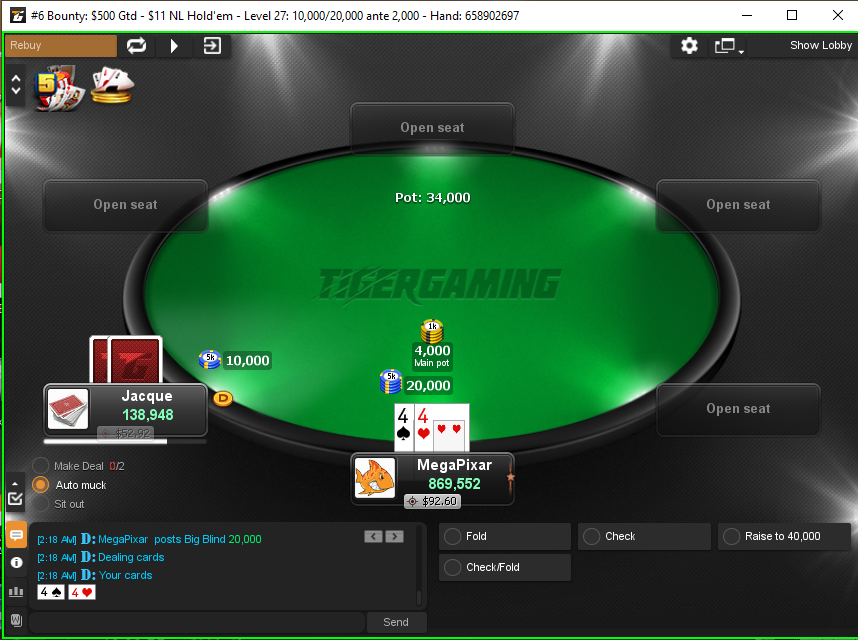858x640 pixels.
Task: Click the chat history scrollbar
Action: pyautogui.click(x=419, y=566)
